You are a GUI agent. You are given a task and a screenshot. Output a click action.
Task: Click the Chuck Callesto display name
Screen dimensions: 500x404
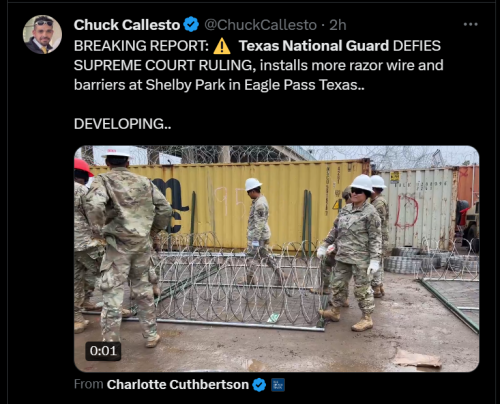click(127, 25)
